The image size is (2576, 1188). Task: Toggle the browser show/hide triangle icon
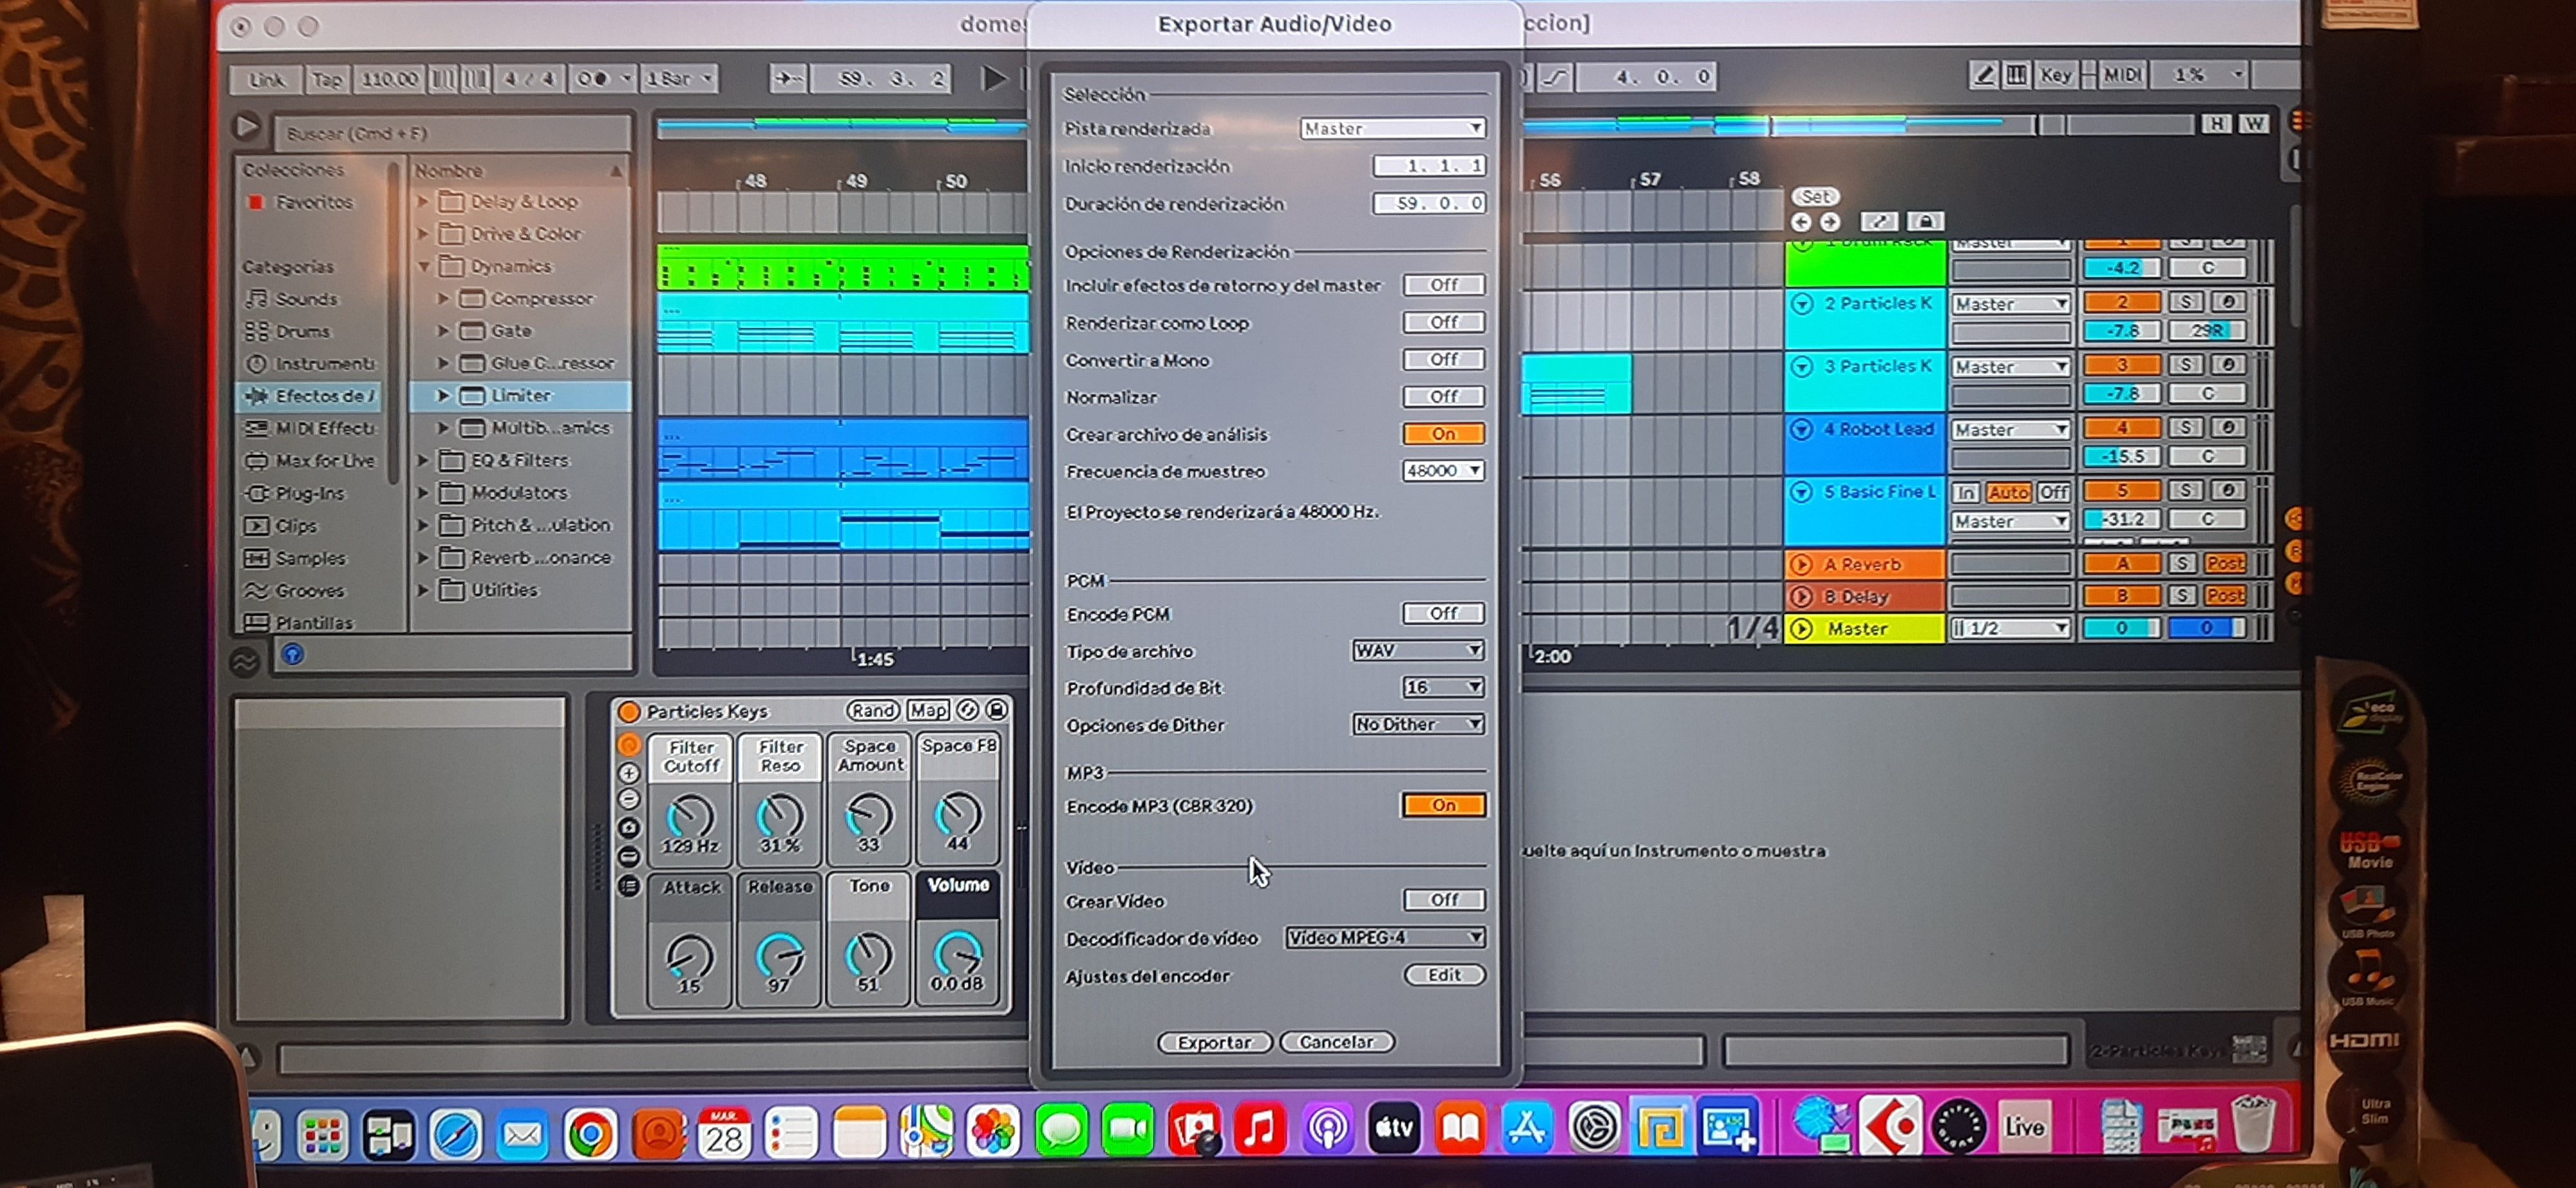246,127
